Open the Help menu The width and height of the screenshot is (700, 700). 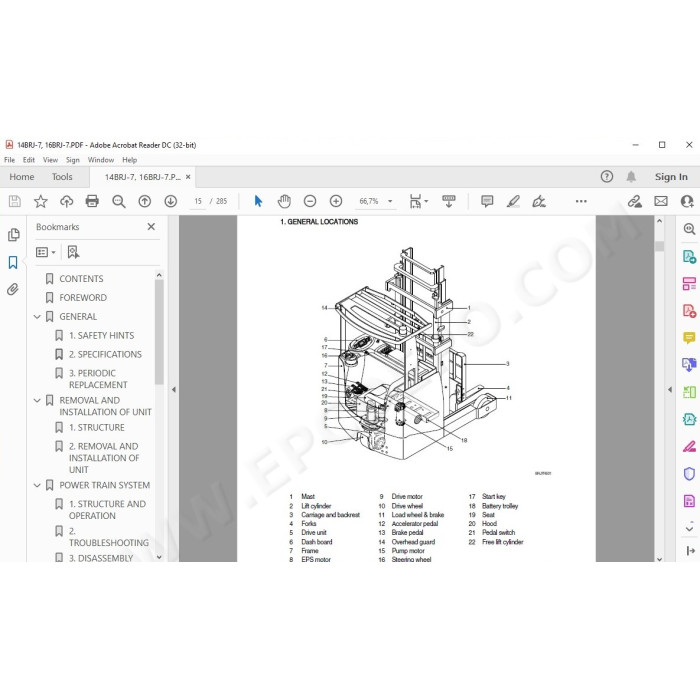pos(129,160)
